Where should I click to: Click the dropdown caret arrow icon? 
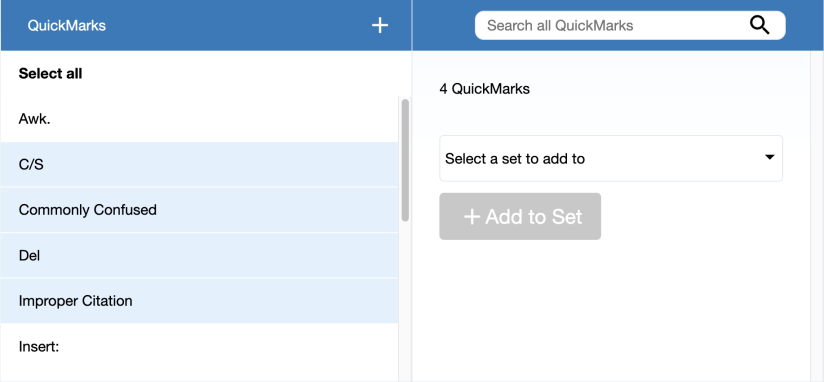769,157
